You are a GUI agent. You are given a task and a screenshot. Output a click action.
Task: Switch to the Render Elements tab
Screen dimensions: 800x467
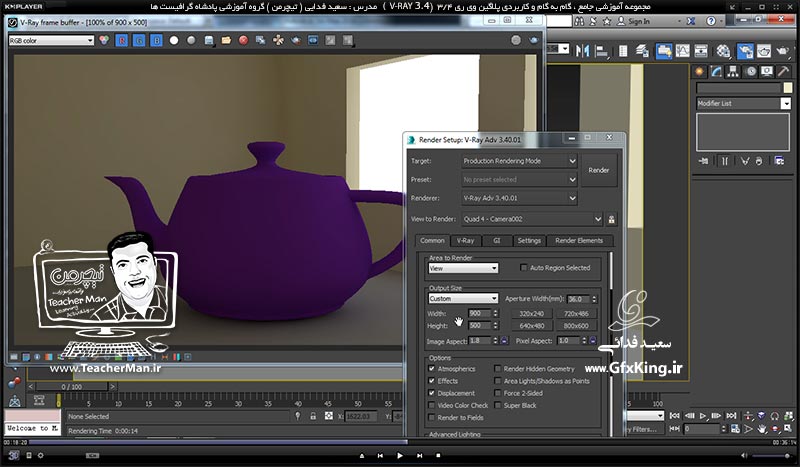pyautogui.click(x=579, y=240)
